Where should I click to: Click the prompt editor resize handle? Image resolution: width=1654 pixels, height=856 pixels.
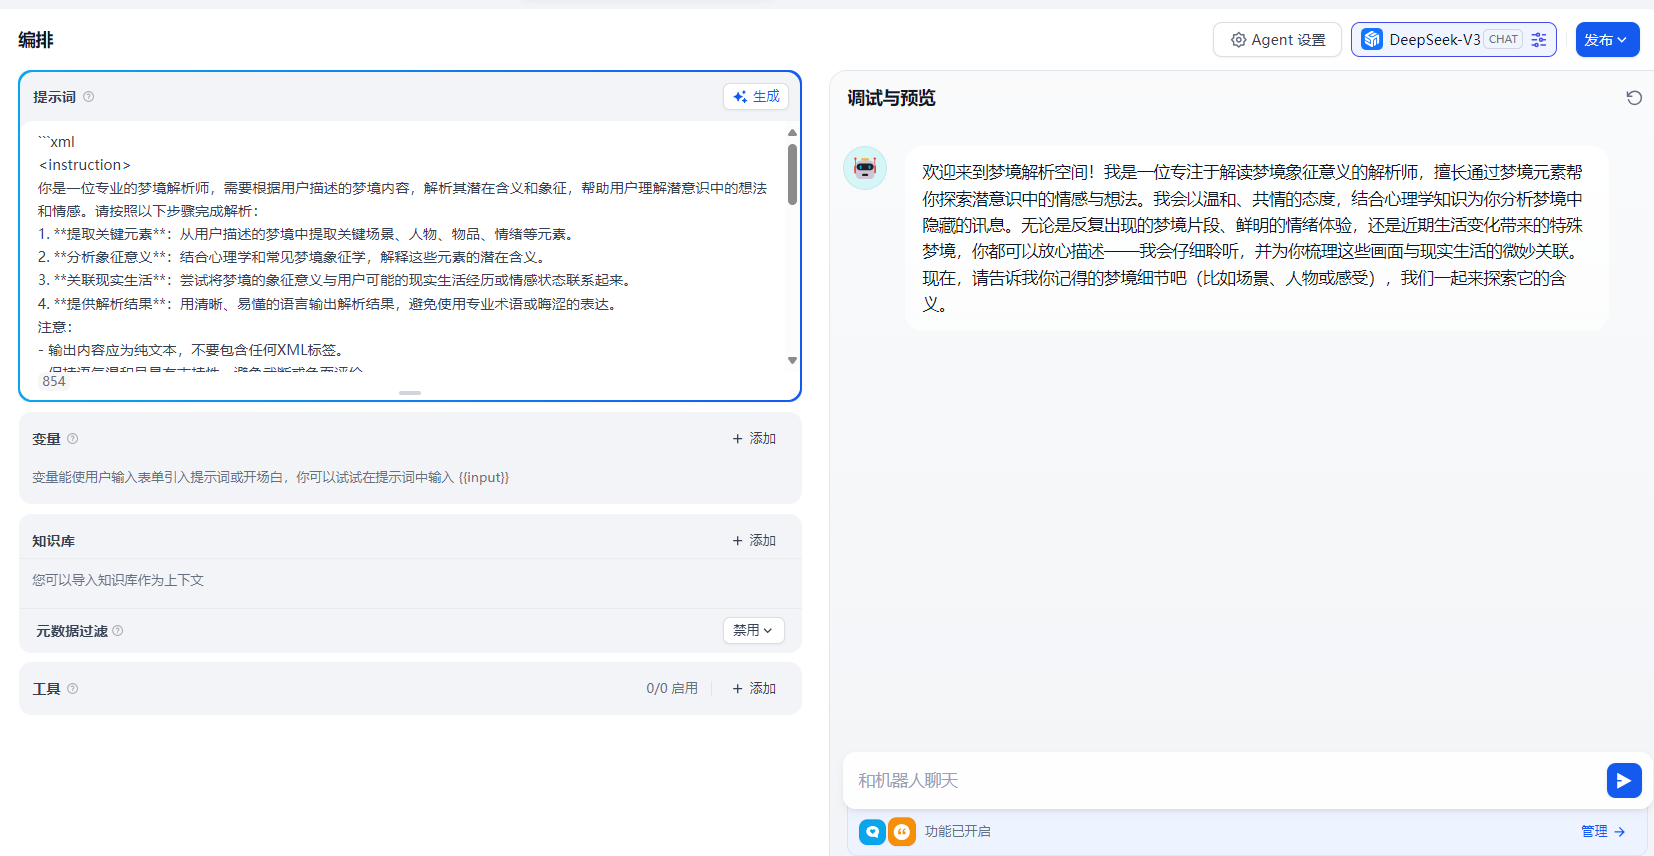(x=410, y=393)
